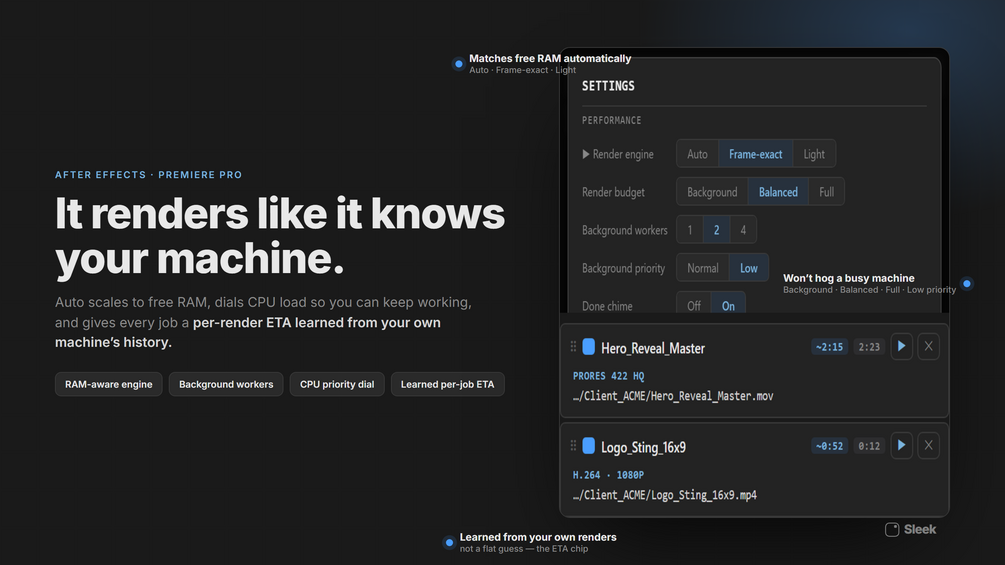This screenshot has width=1005, height=565.
Task: Grab drag handle of Logo_Sting_16x9 job
Action: [573, 445]
